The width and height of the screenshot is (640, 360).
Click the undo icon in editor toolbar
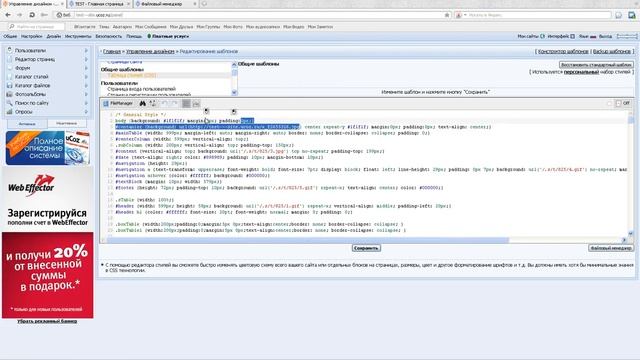(164, 104)
